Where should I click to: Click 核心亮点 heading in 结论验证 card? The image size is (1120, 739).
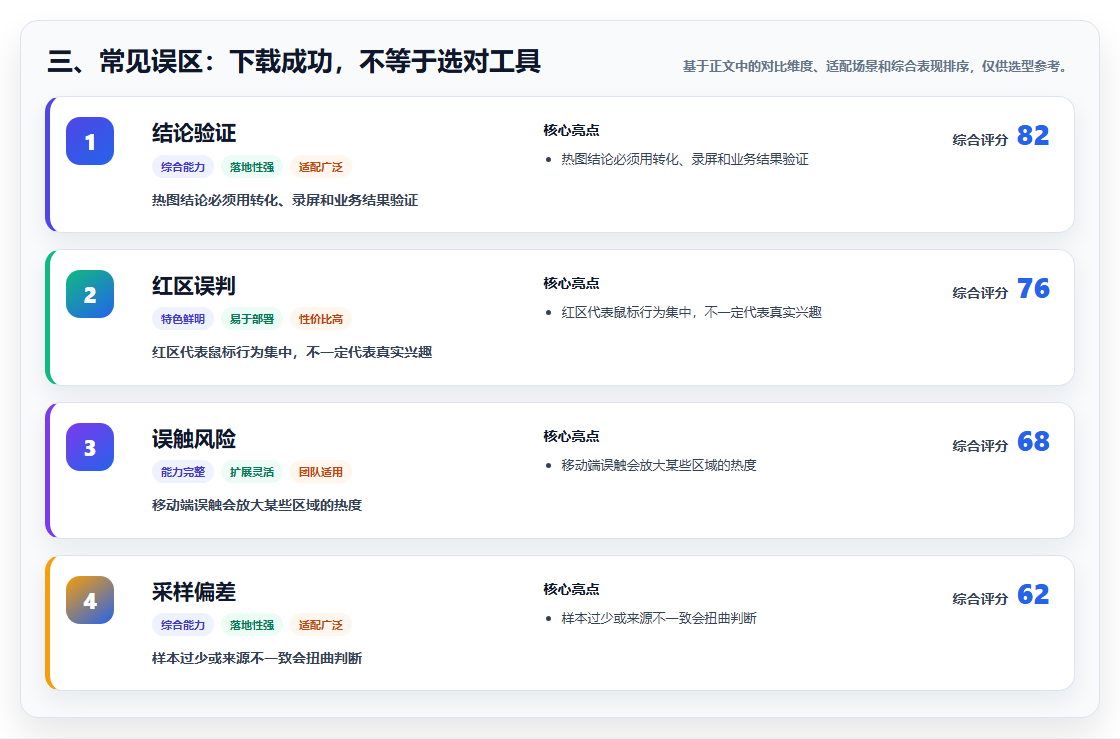(571, 130)
